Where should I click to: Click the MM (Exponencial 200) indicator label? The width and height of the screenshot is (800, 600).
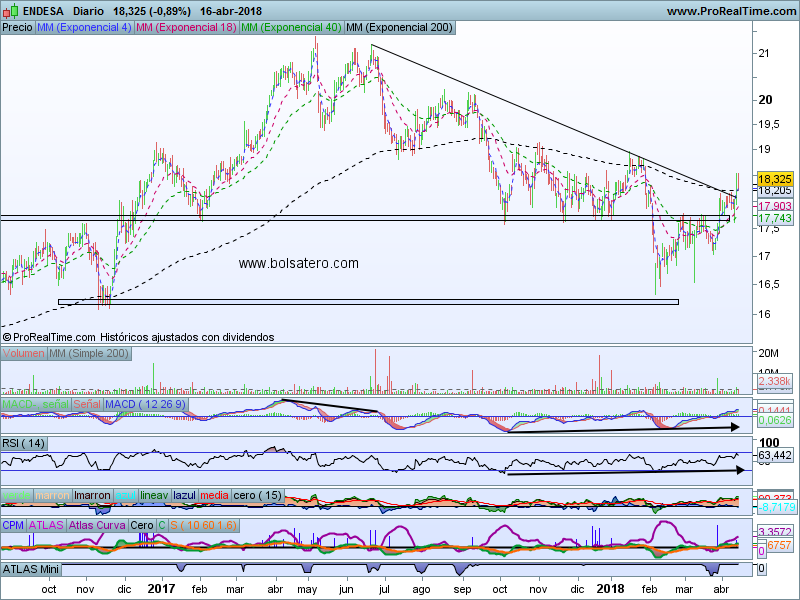point(397,28)
